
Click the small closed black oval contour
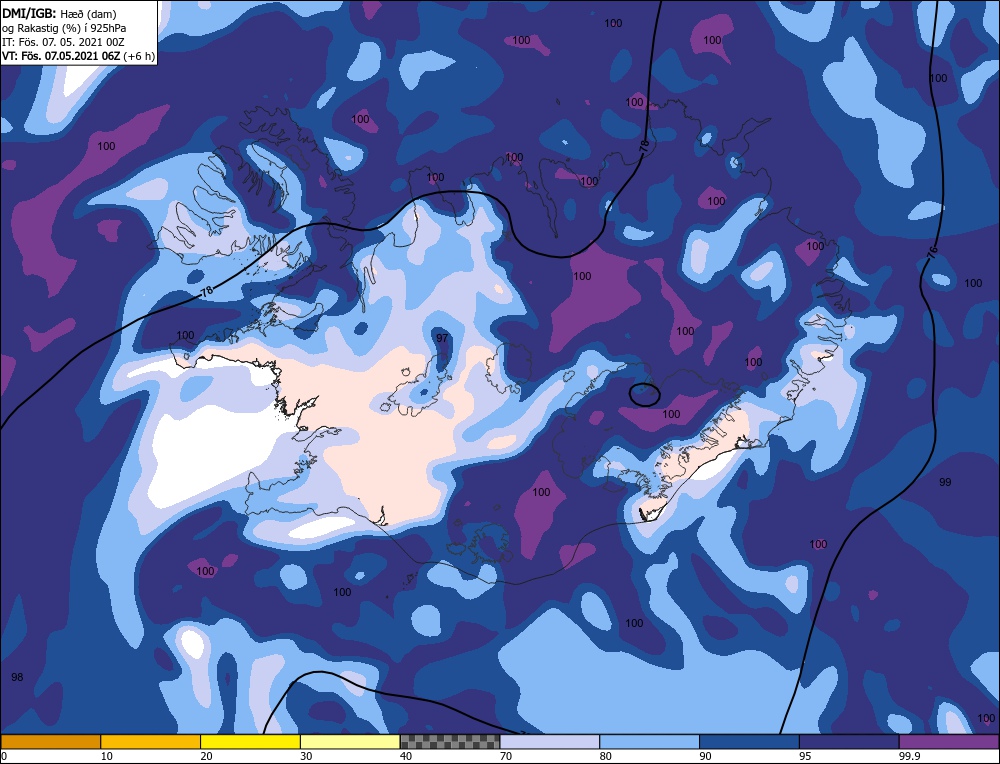point(644,395)
